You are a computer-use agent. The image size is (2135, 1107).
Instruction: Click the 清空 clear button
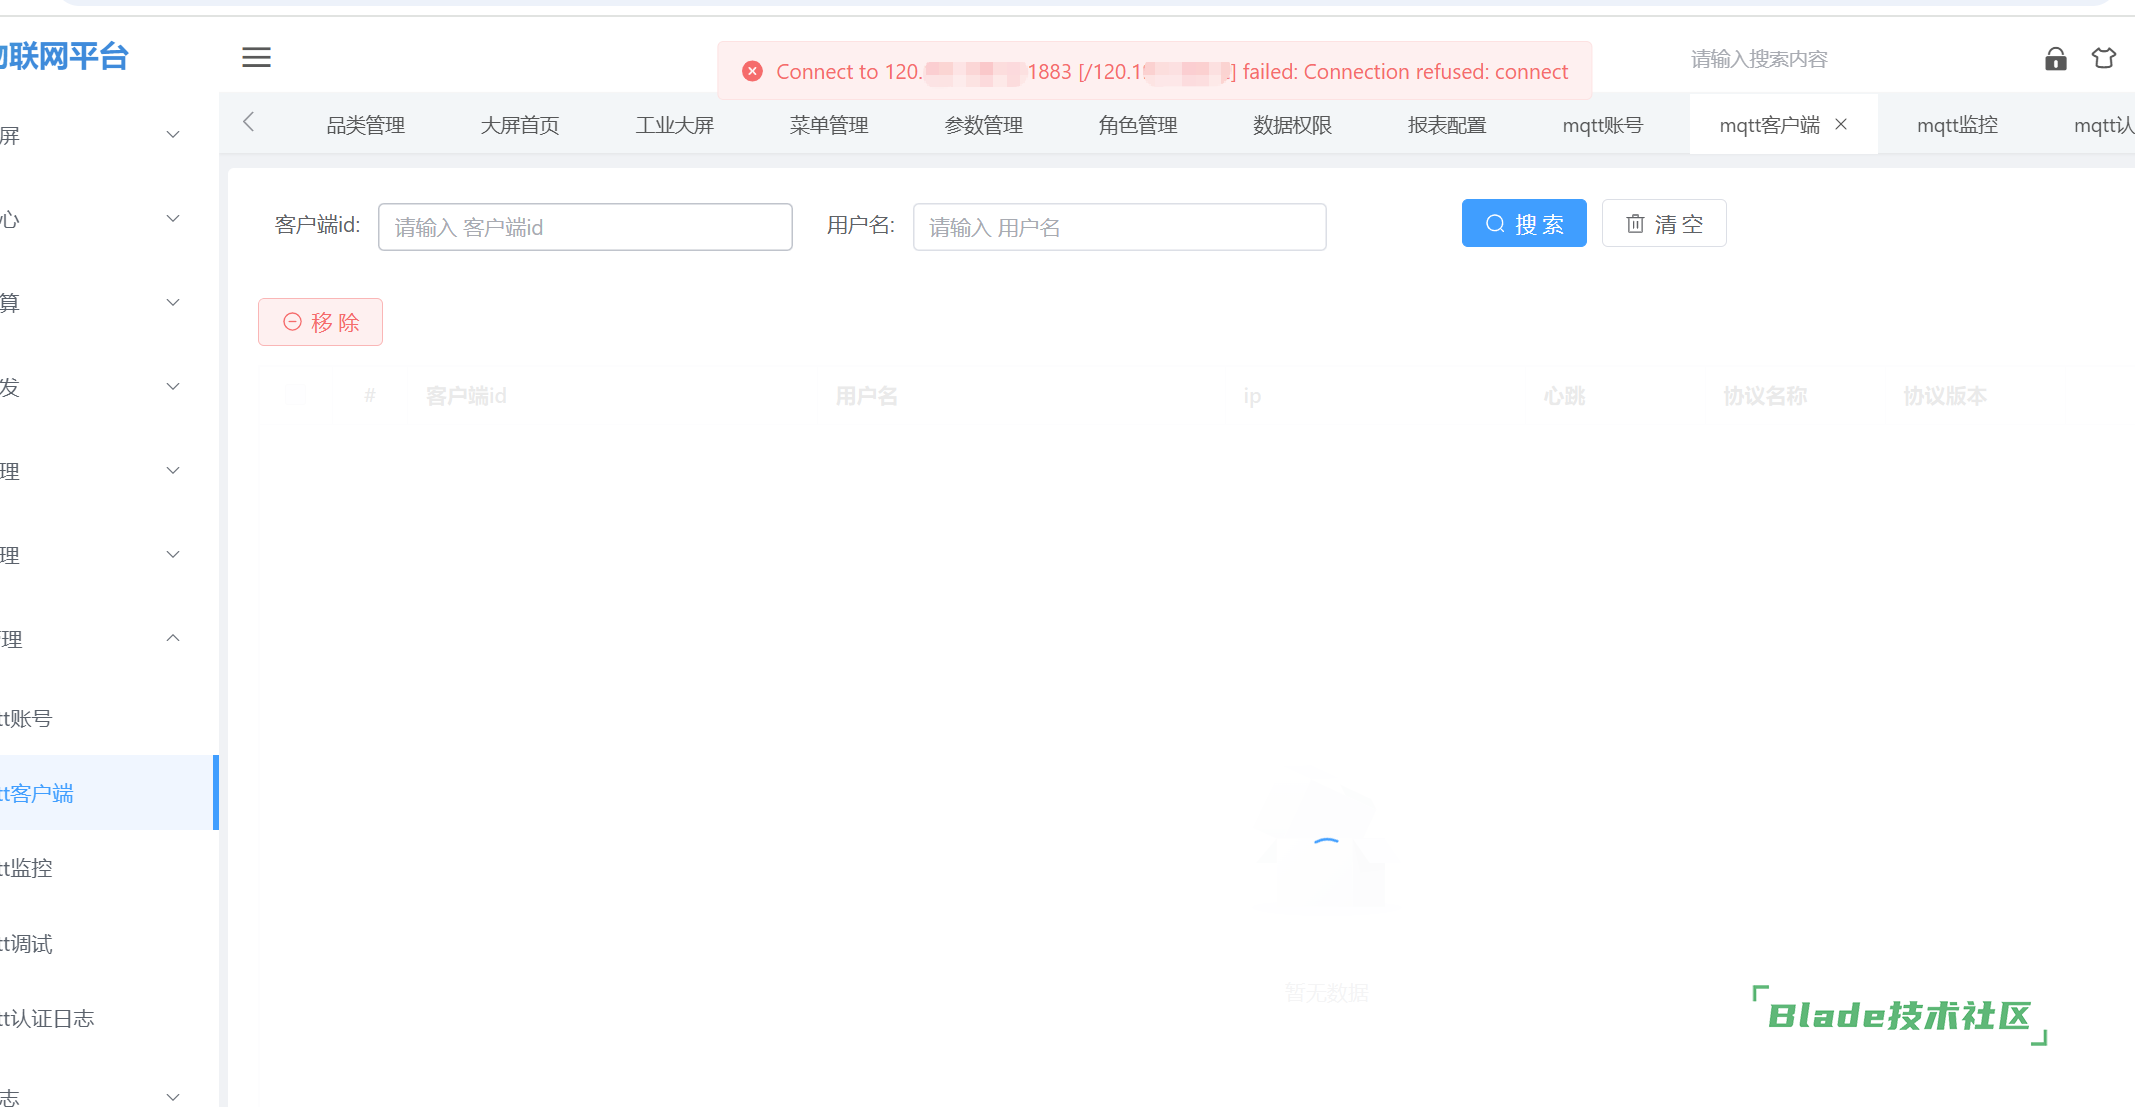[1664, 223]
